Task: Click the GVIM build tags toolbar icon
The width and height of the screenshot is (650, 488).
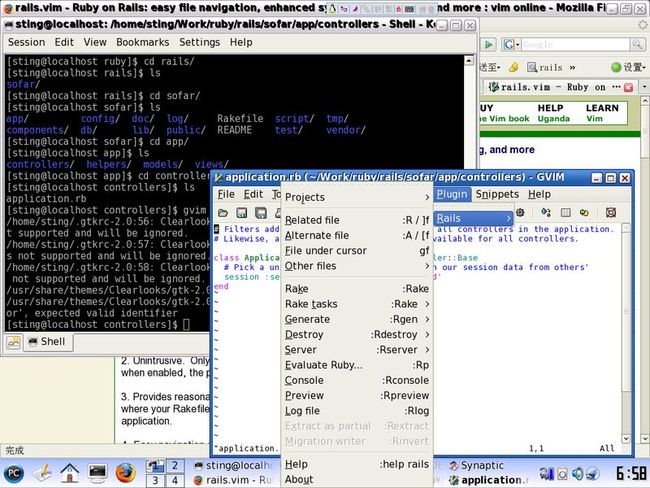Action: pyautogui.click(x=546, y=213)
